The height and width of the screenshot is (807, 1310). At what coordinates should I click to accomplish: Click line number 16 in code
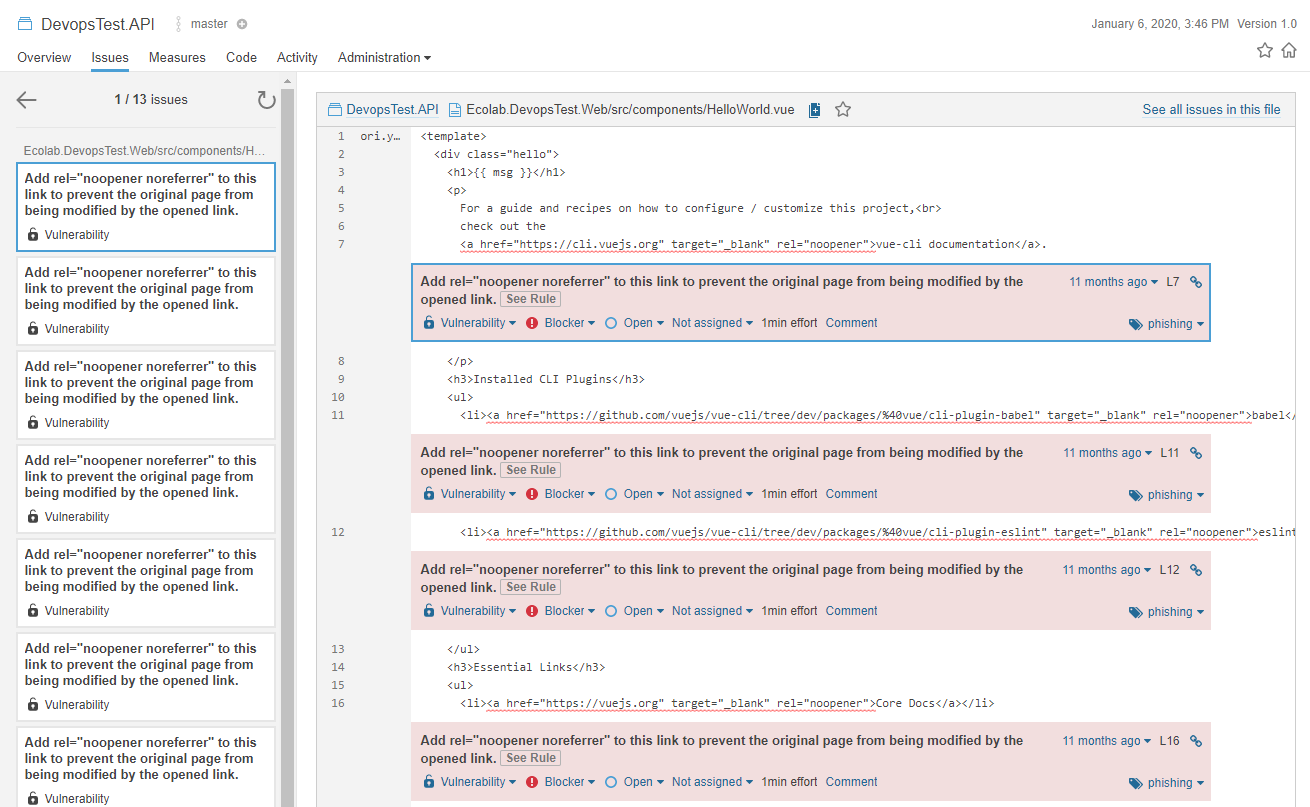pos(338,703)
